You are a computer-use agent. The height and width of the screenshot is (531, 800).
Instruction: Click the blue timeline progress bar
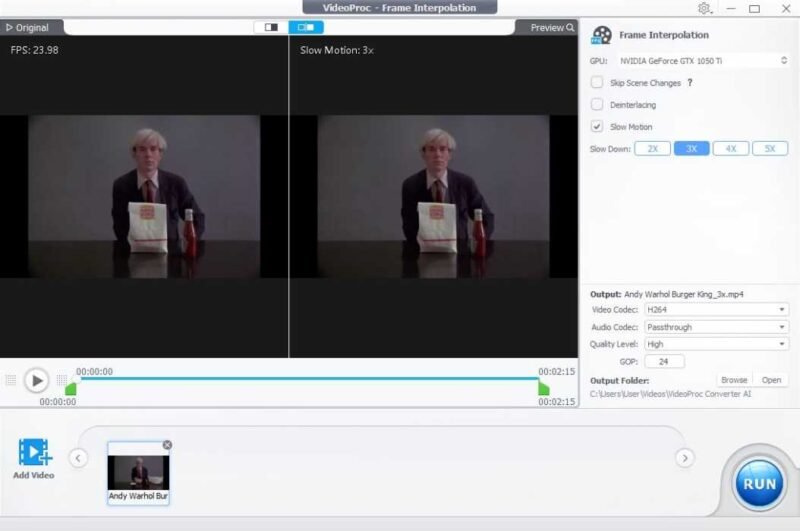308,378
